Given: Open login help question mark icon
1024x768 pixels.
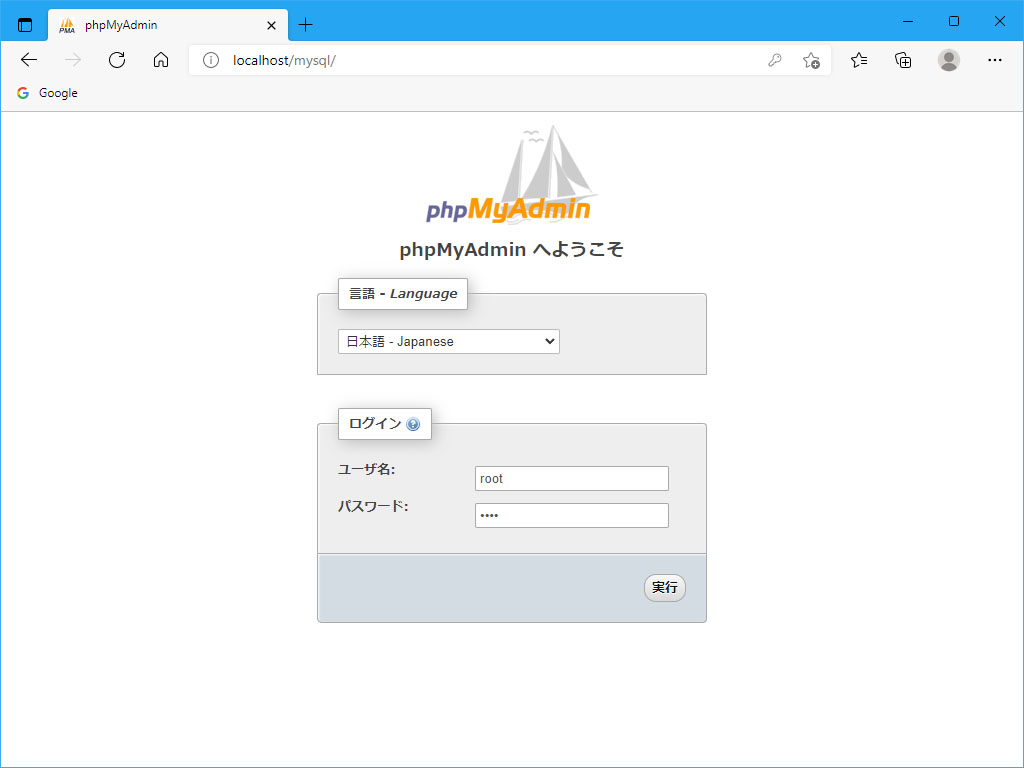Looking at the screenshot, I should 413,424.
